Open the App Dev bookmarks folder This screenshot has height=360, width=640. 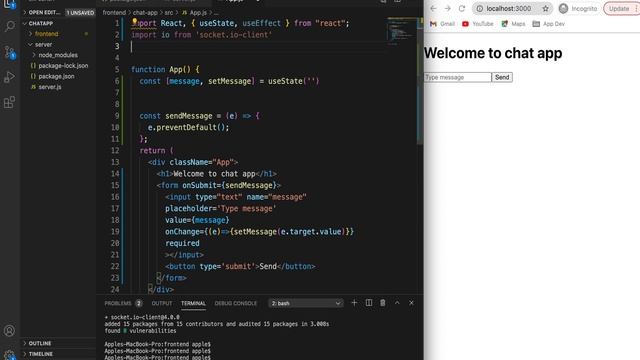(549, 24)
